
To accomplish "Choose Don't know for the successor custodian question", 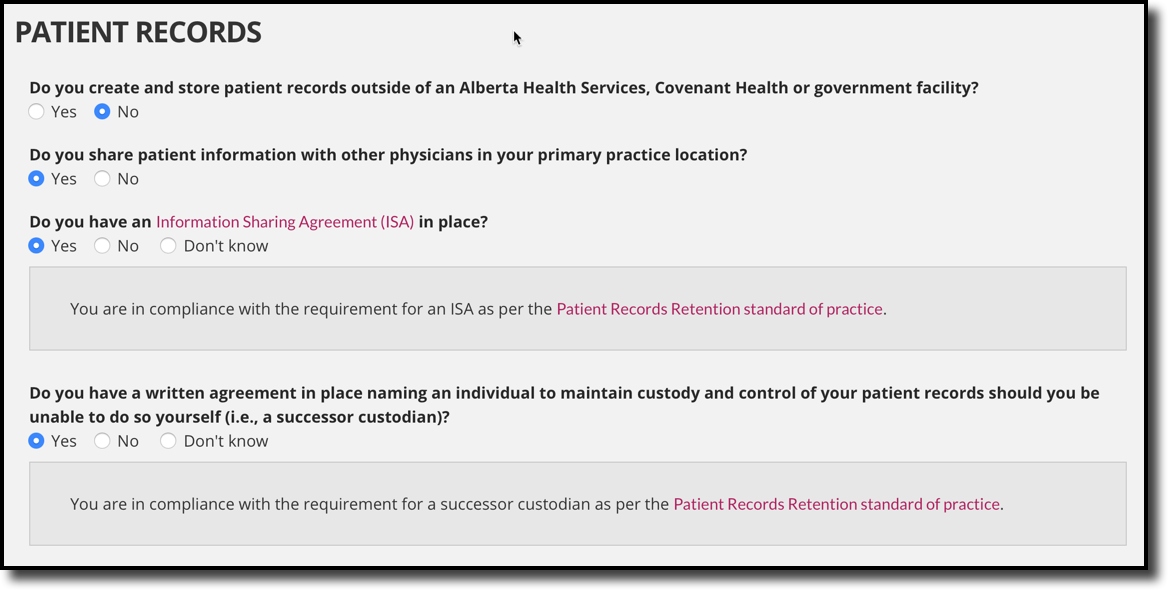I will pyautogui.click(x=168, y=440).
